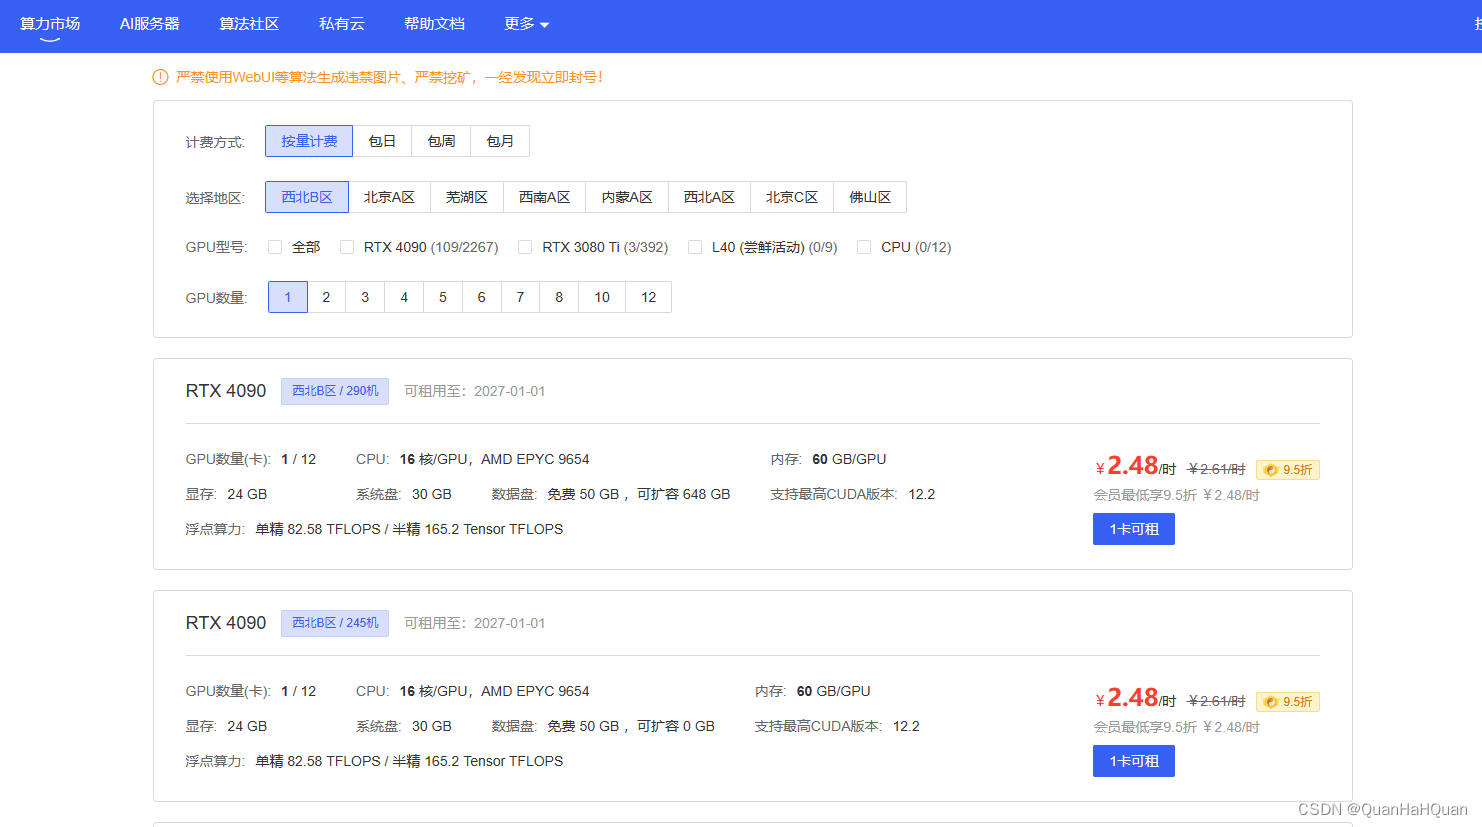Image resolution: width=1482 pixels, height=827 pixels.
Task: Click RTX 4090 title of 245机 card
Action: pos(226,623)
